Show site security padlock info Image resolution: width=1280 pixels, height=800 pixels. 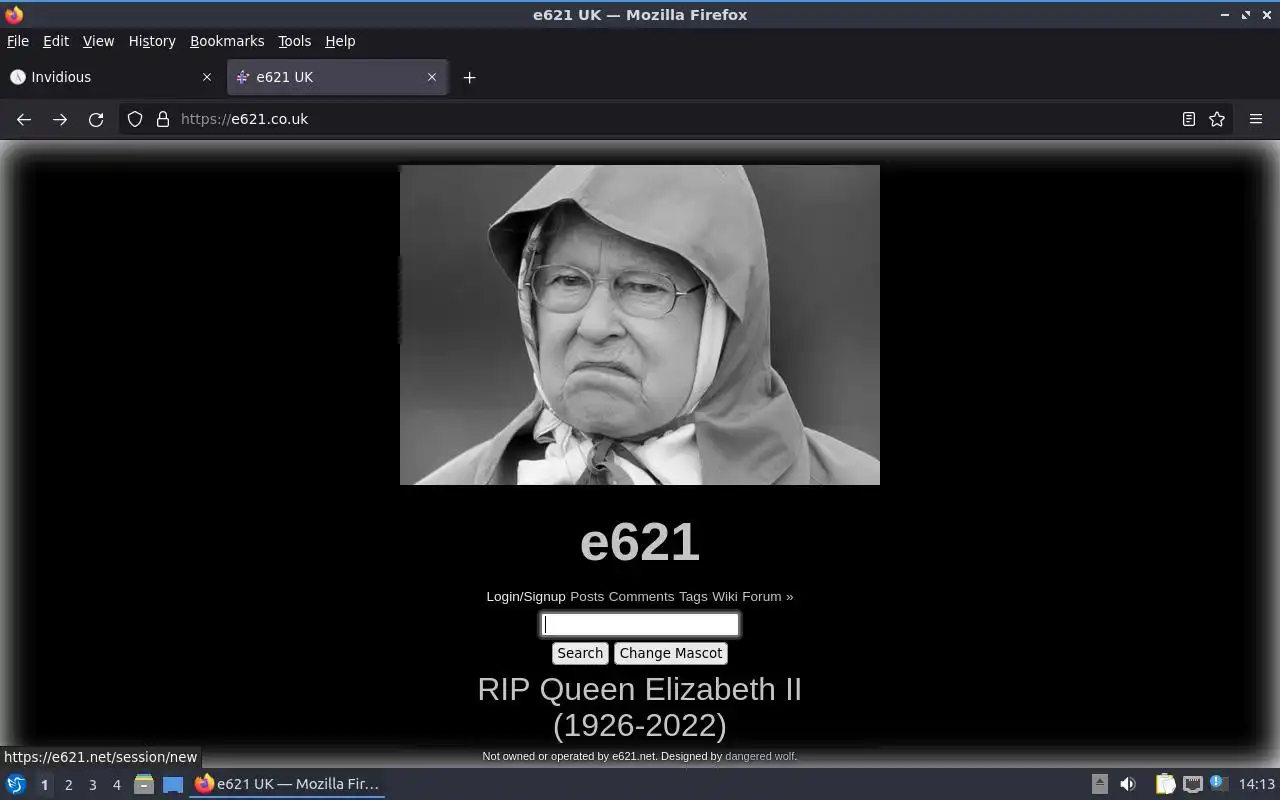(163, 119)
